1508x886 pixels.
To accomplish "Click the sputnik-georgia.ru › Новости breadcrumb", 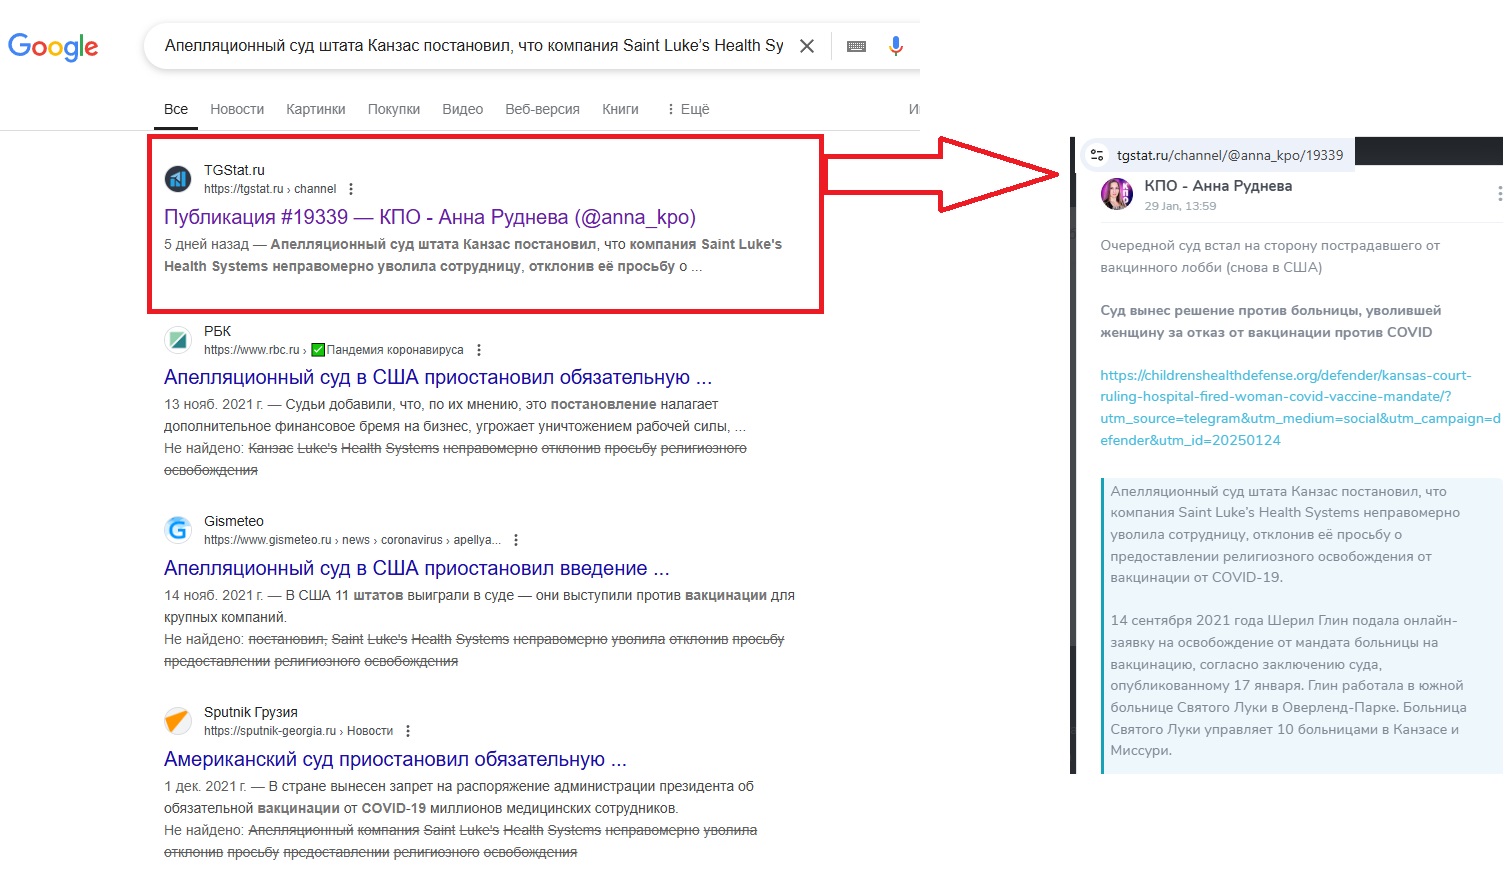I will point(298,731).
